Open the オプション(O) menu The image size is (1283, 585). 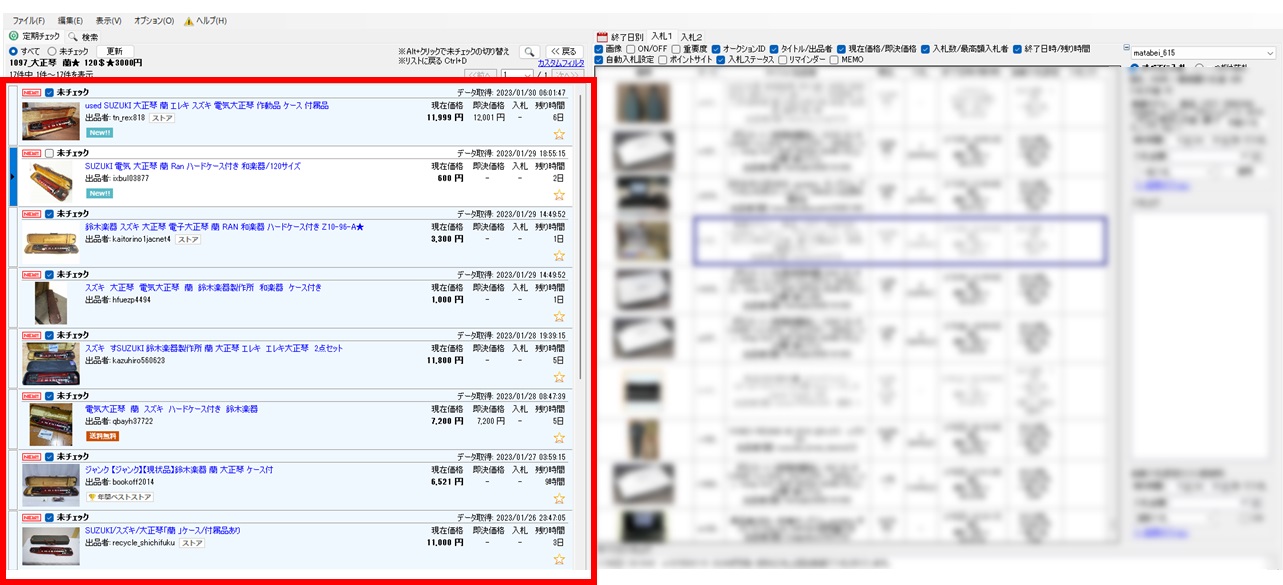(153, 21)
